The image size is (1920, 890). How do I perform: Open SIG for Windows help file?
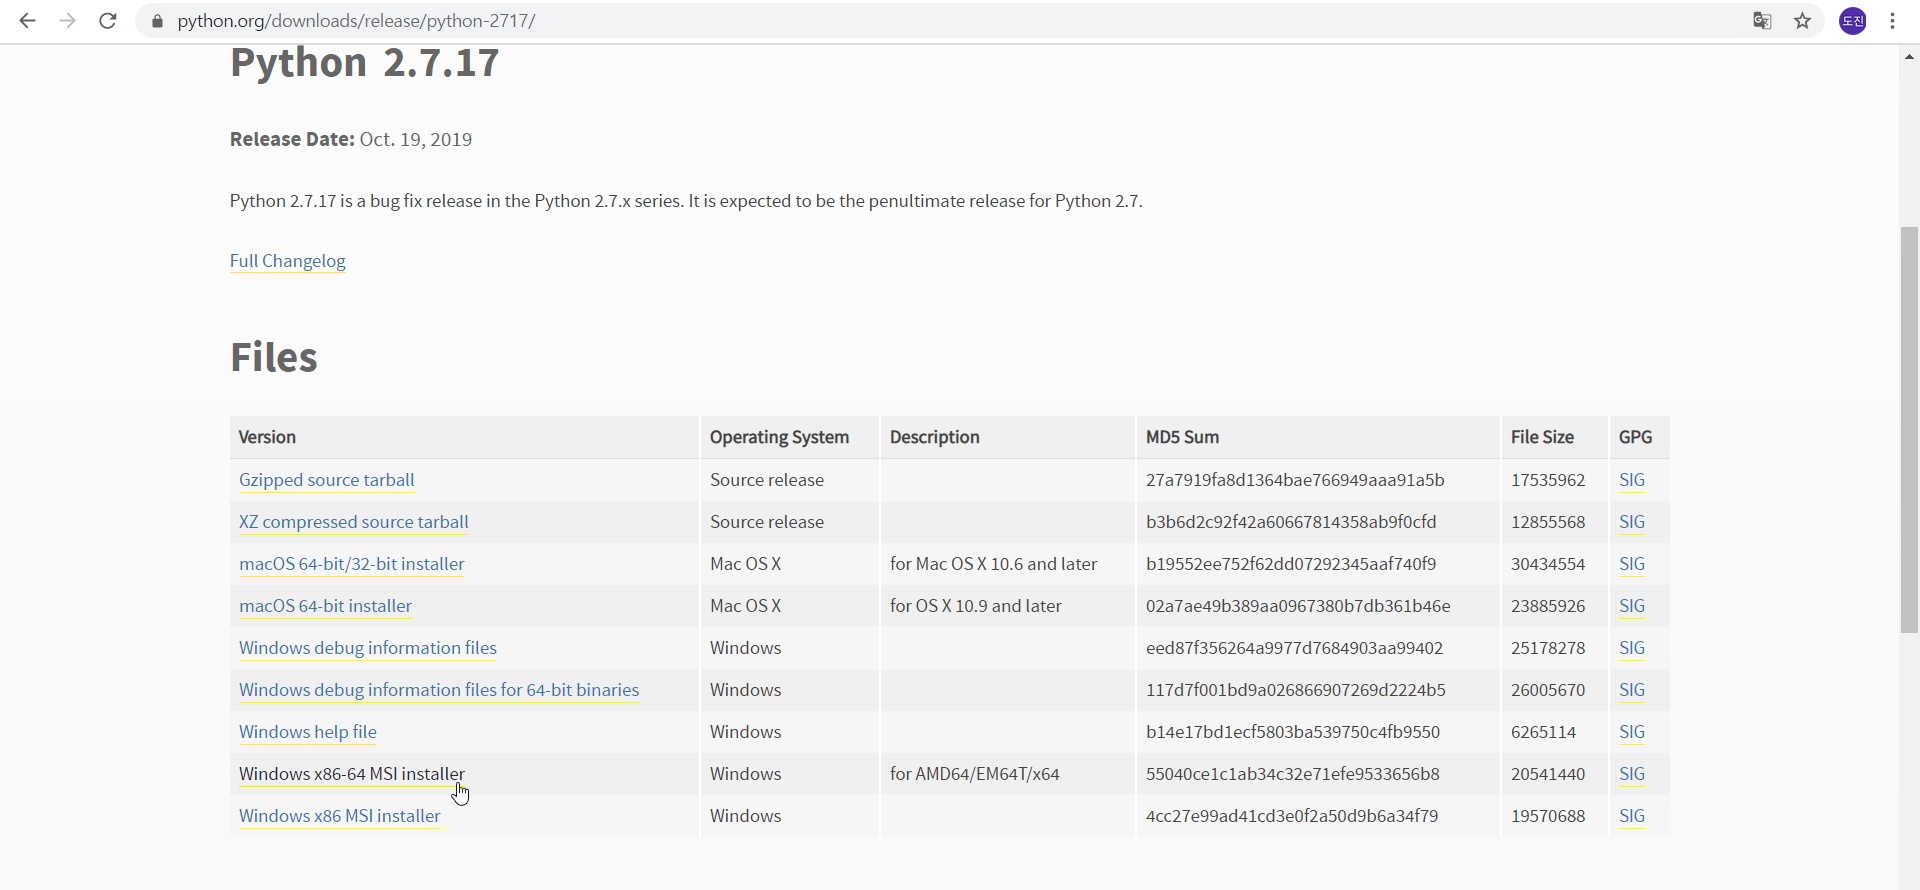[x=1632, y=732]
